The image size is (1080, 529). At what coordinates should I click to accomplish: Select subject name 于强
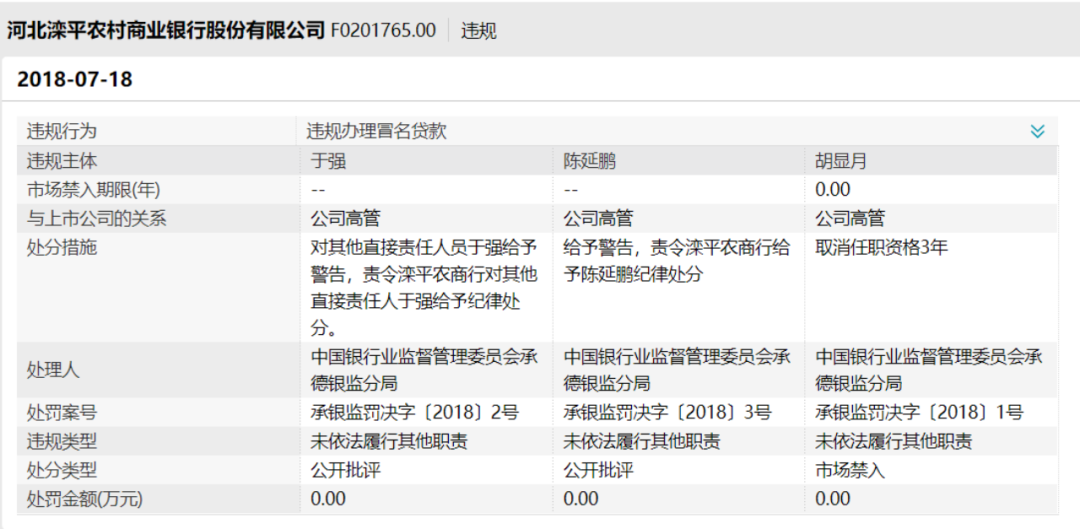coord(328,160)
